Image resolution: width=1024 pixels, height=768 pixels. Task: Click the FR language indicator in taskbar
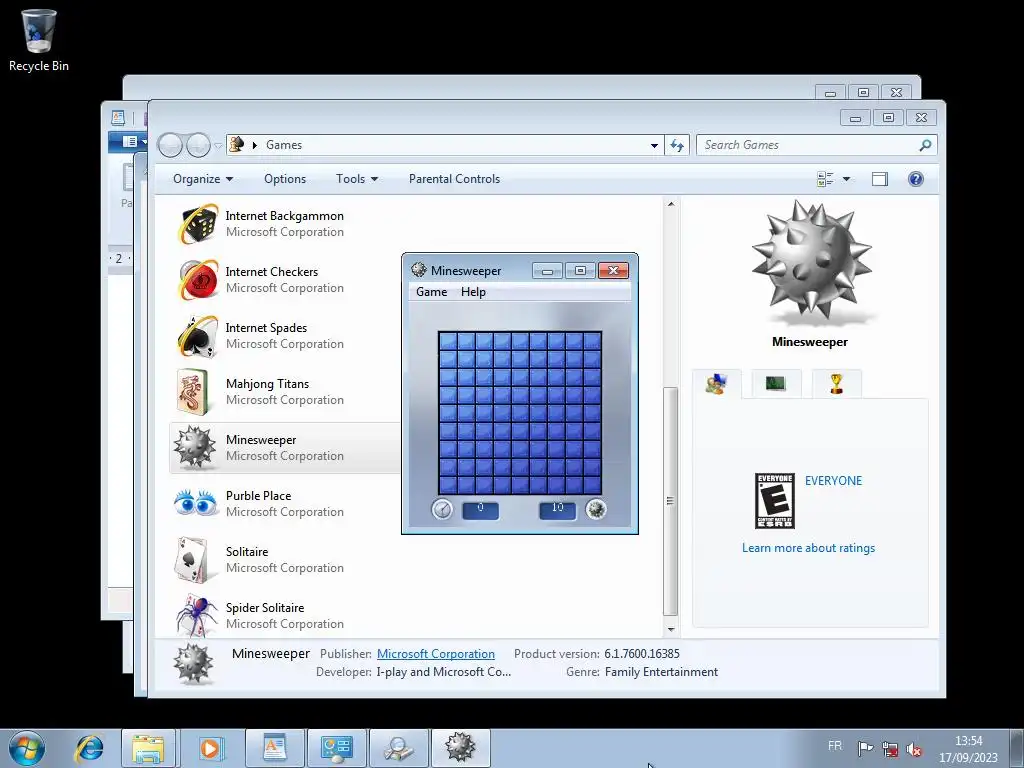click(835, 745)
